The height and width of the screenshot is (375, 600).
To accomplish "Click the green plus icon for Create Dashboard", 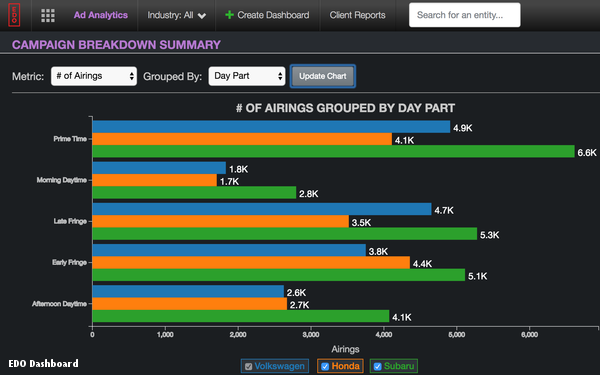I will (x=229, y=15).
